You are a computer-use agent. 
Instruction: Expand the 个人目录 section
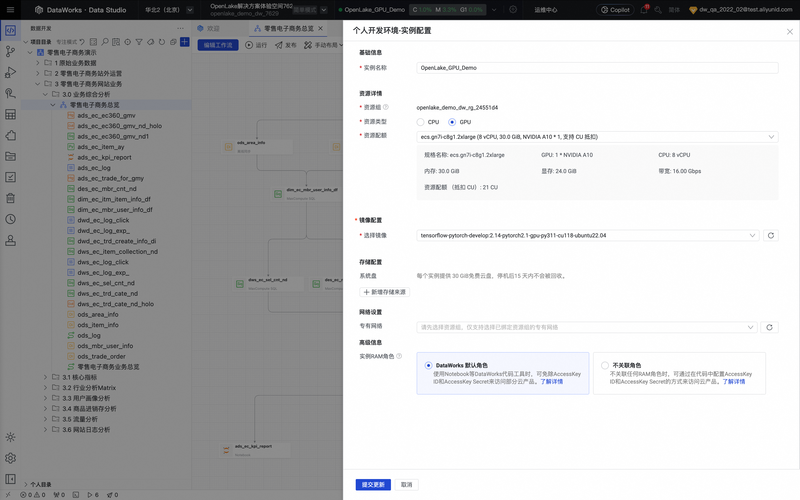coord(26,484)
